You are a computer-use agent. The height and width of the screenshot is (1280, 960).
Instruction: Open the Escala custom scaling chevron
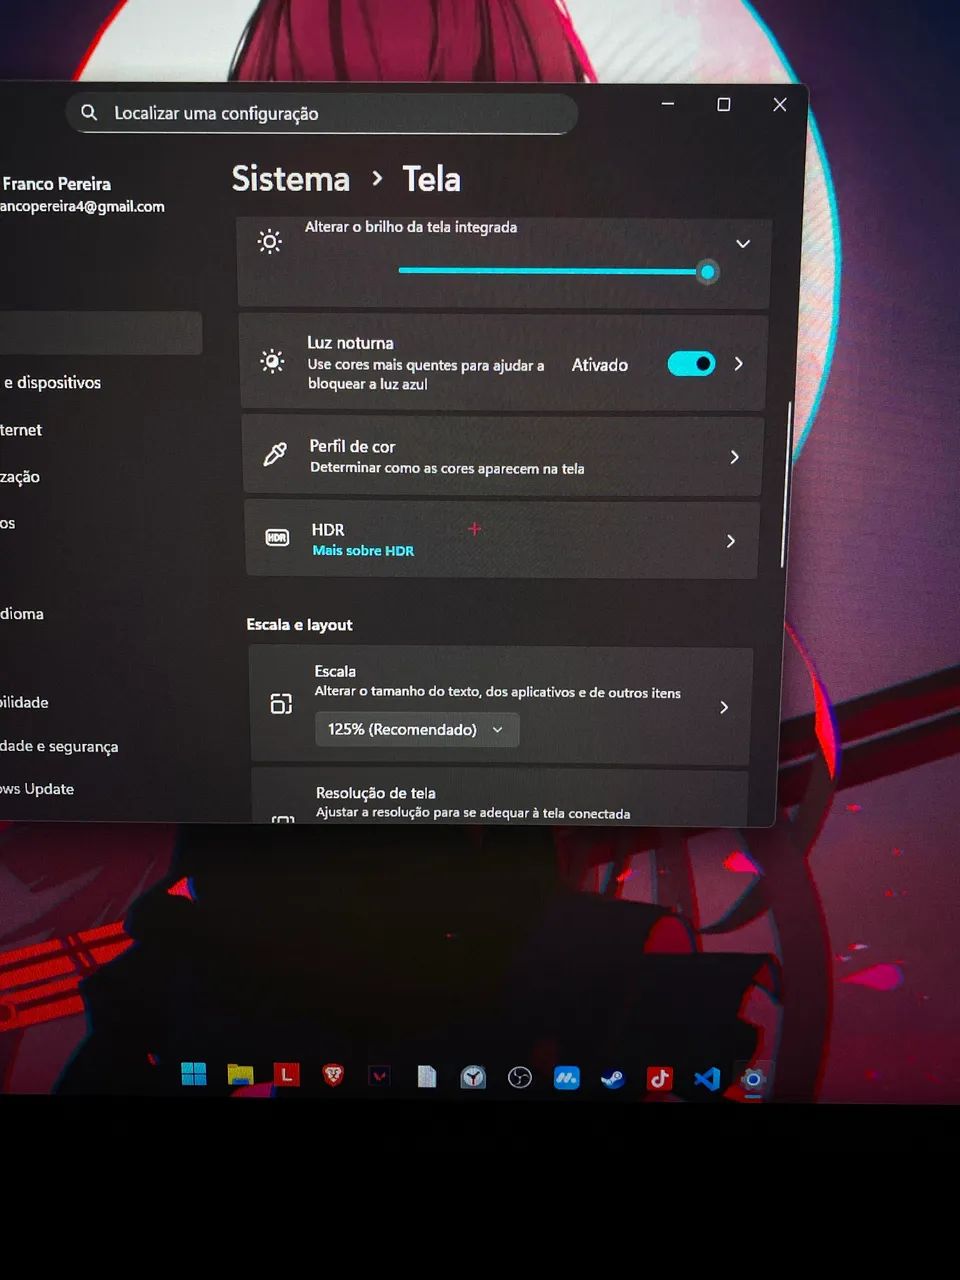(724, 707)
